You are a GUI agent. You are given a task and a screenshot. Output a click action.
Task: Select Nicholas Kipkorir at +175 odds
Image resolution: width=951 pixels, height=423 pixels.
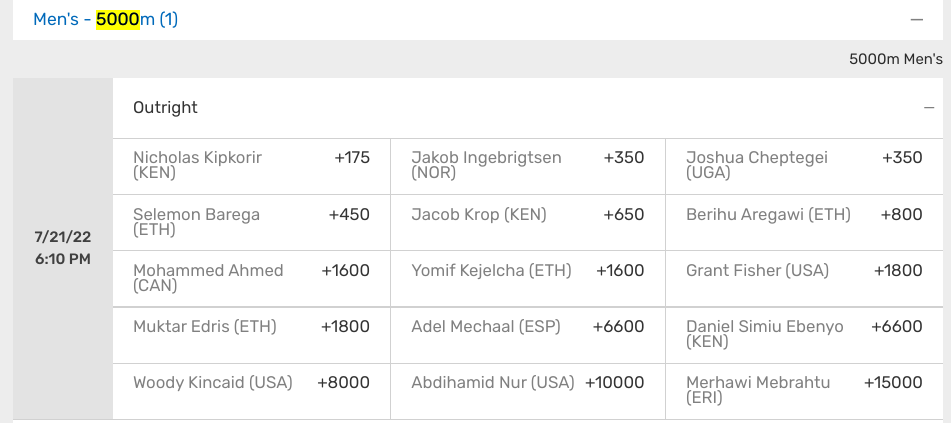[x=252, y=166]
